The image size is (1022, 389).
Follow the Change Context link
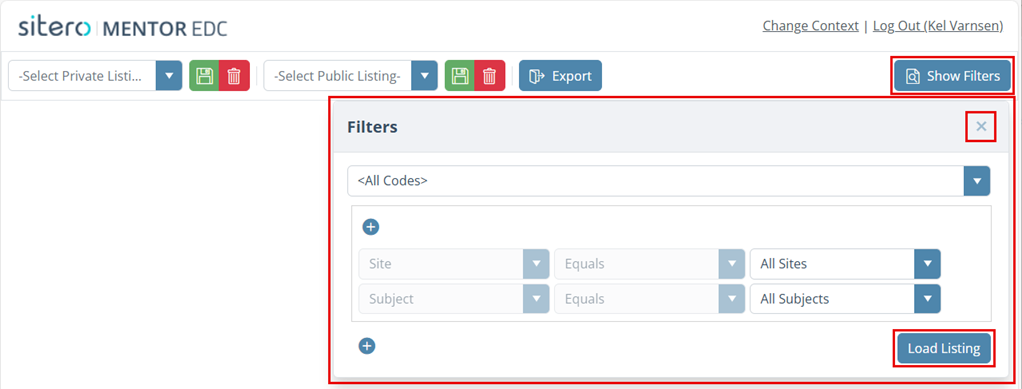click(810, 26)
